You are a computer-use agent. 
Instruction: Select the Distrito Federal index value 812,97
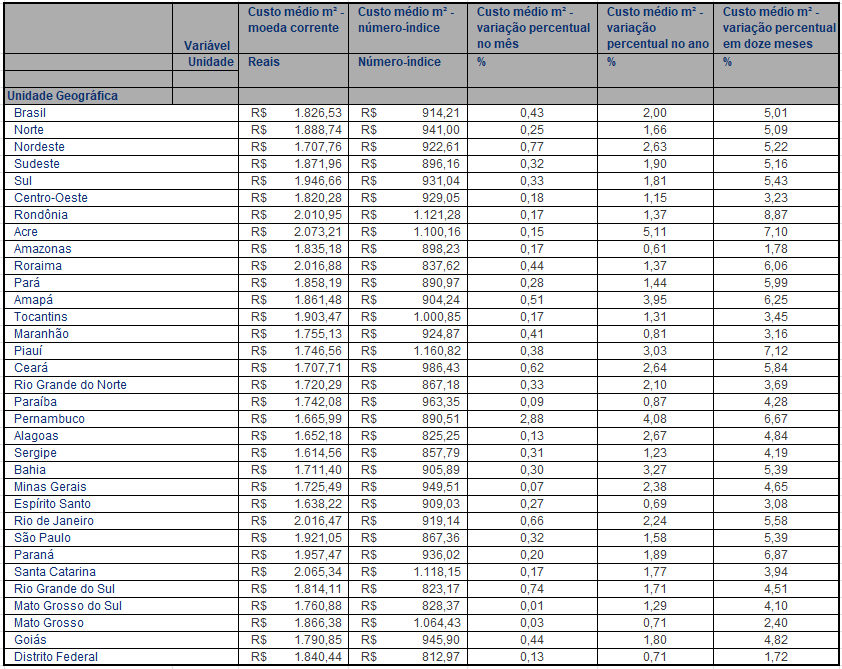[440, 657]
